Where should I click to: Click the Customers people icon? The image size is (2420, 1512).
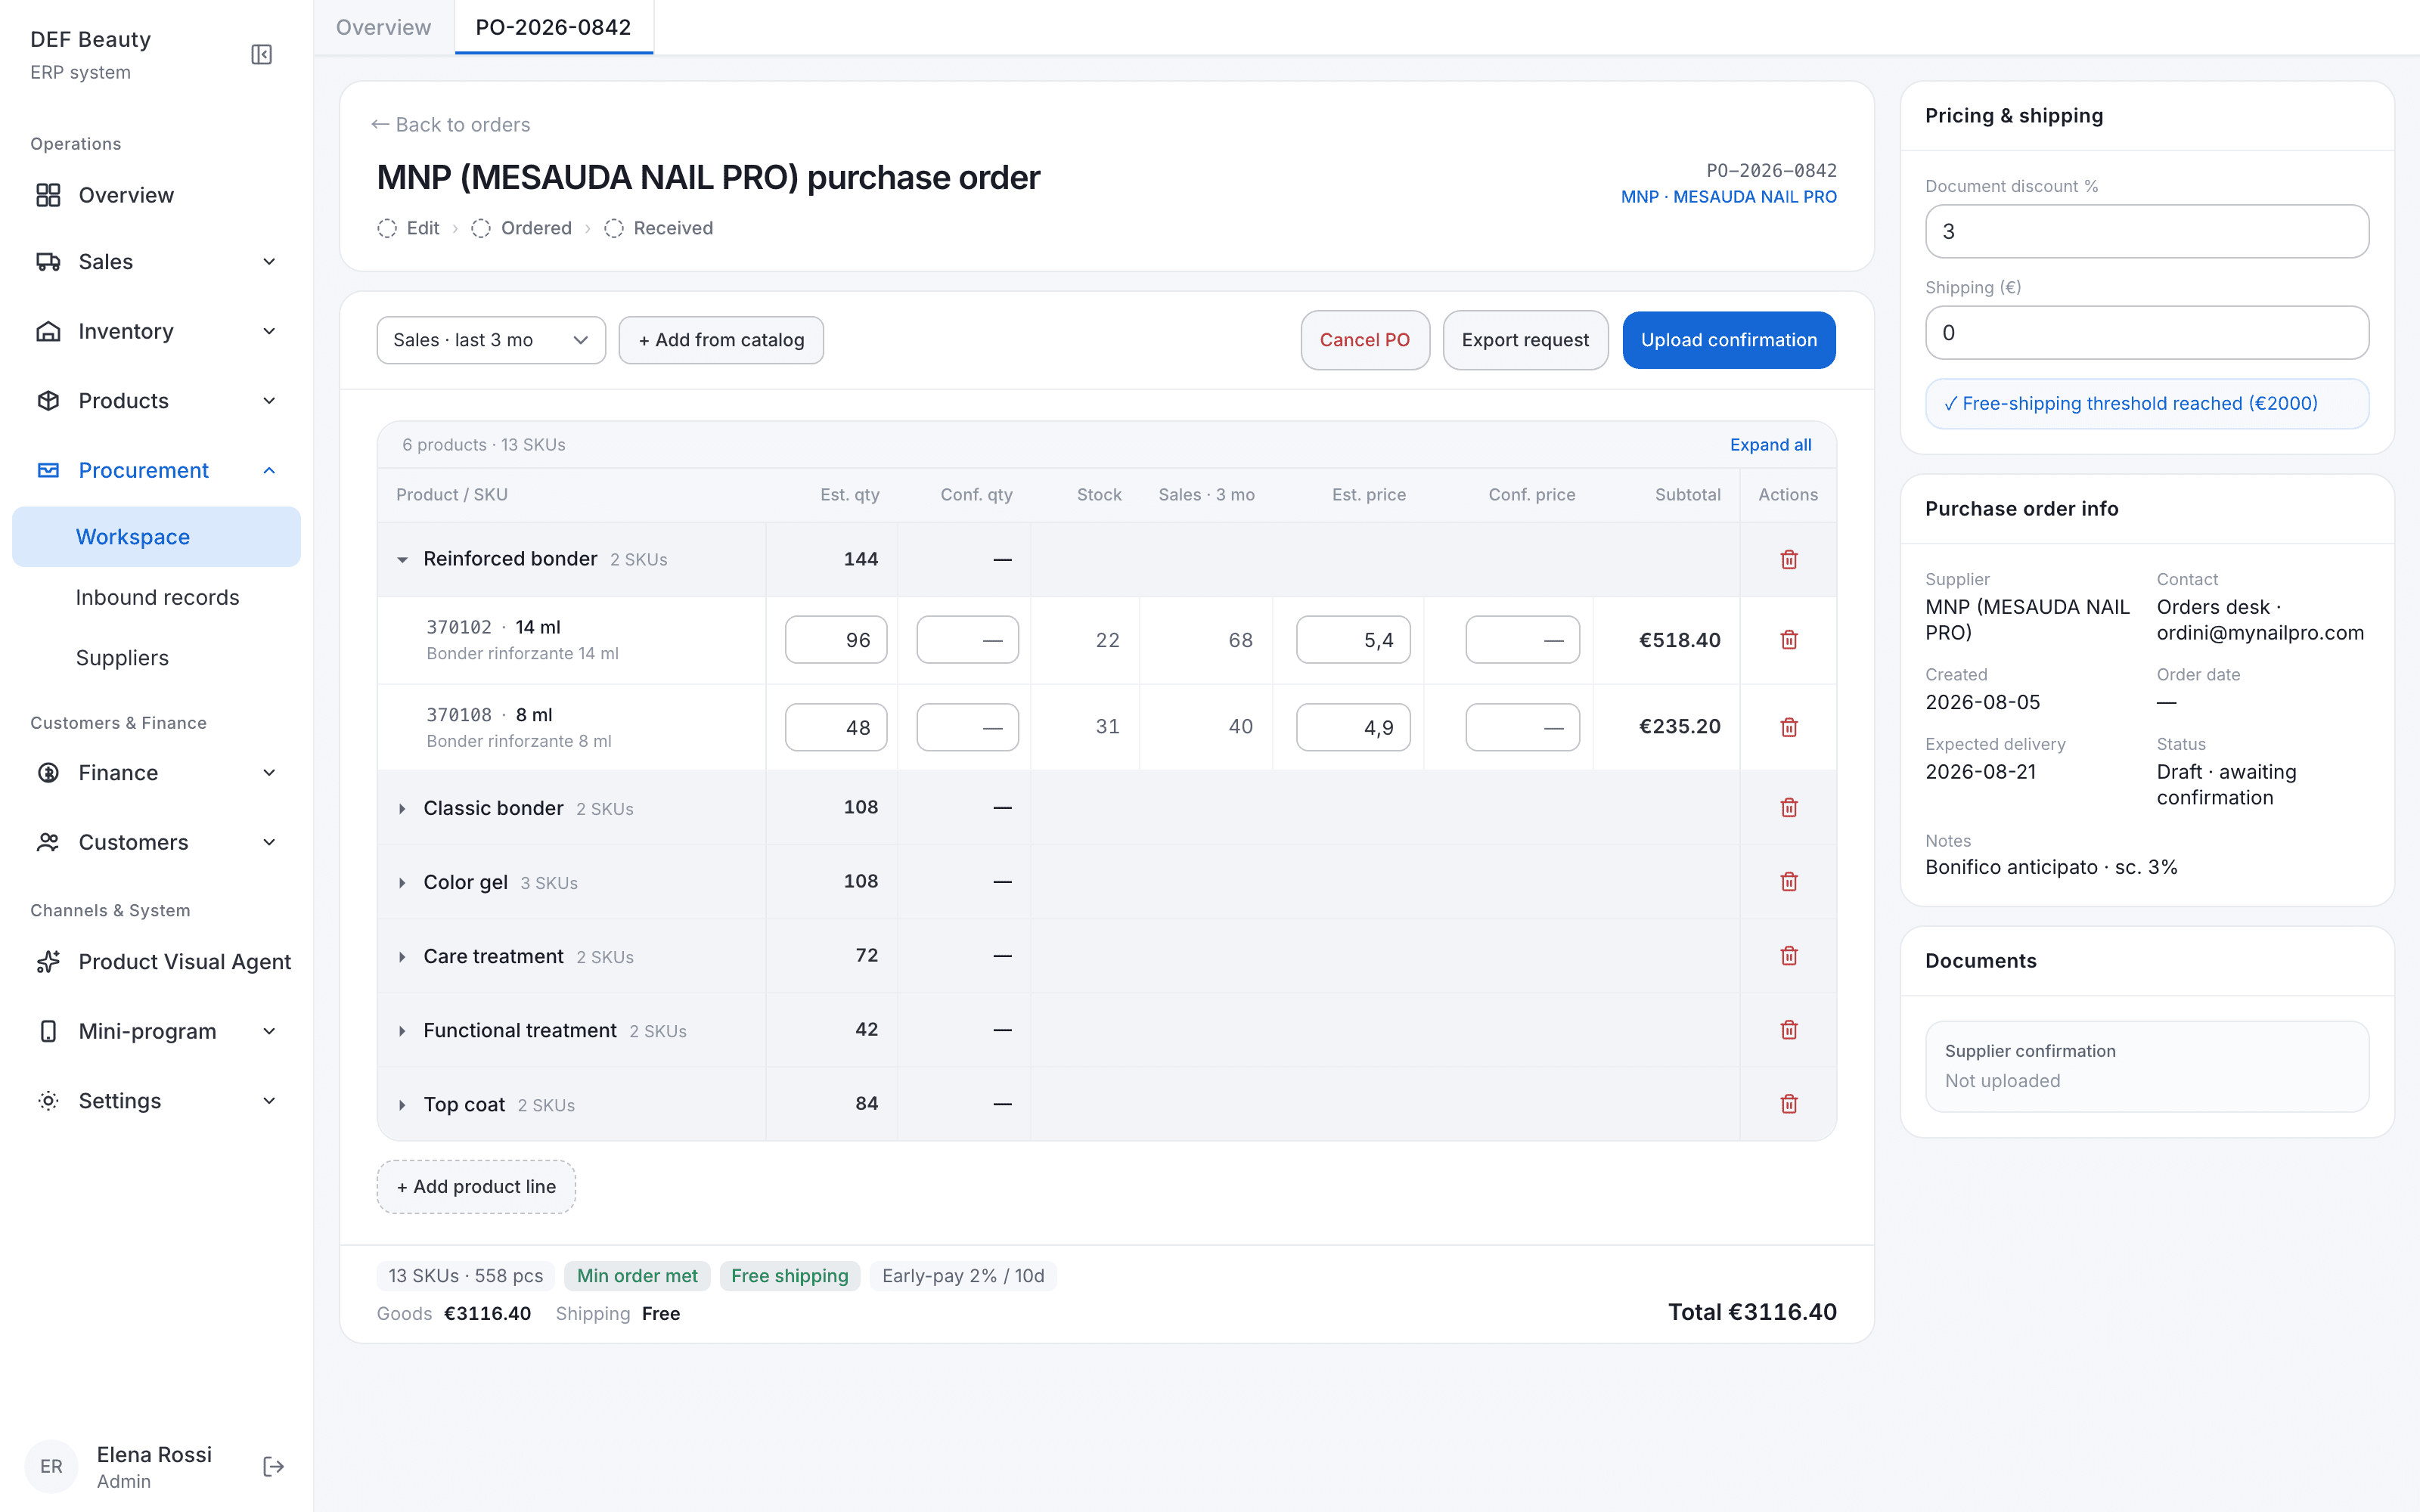(48, 842)
